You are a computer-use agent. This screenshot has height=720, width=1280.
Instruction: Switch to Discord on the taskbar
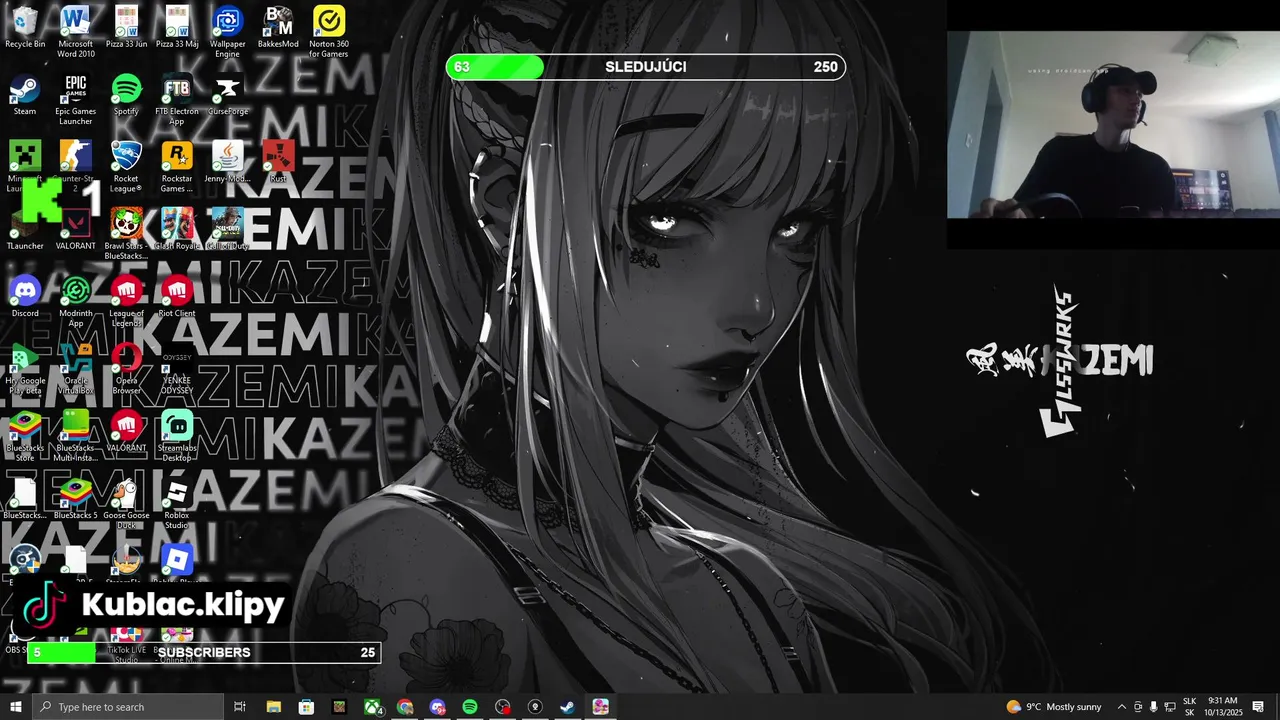tap(438, 707)
